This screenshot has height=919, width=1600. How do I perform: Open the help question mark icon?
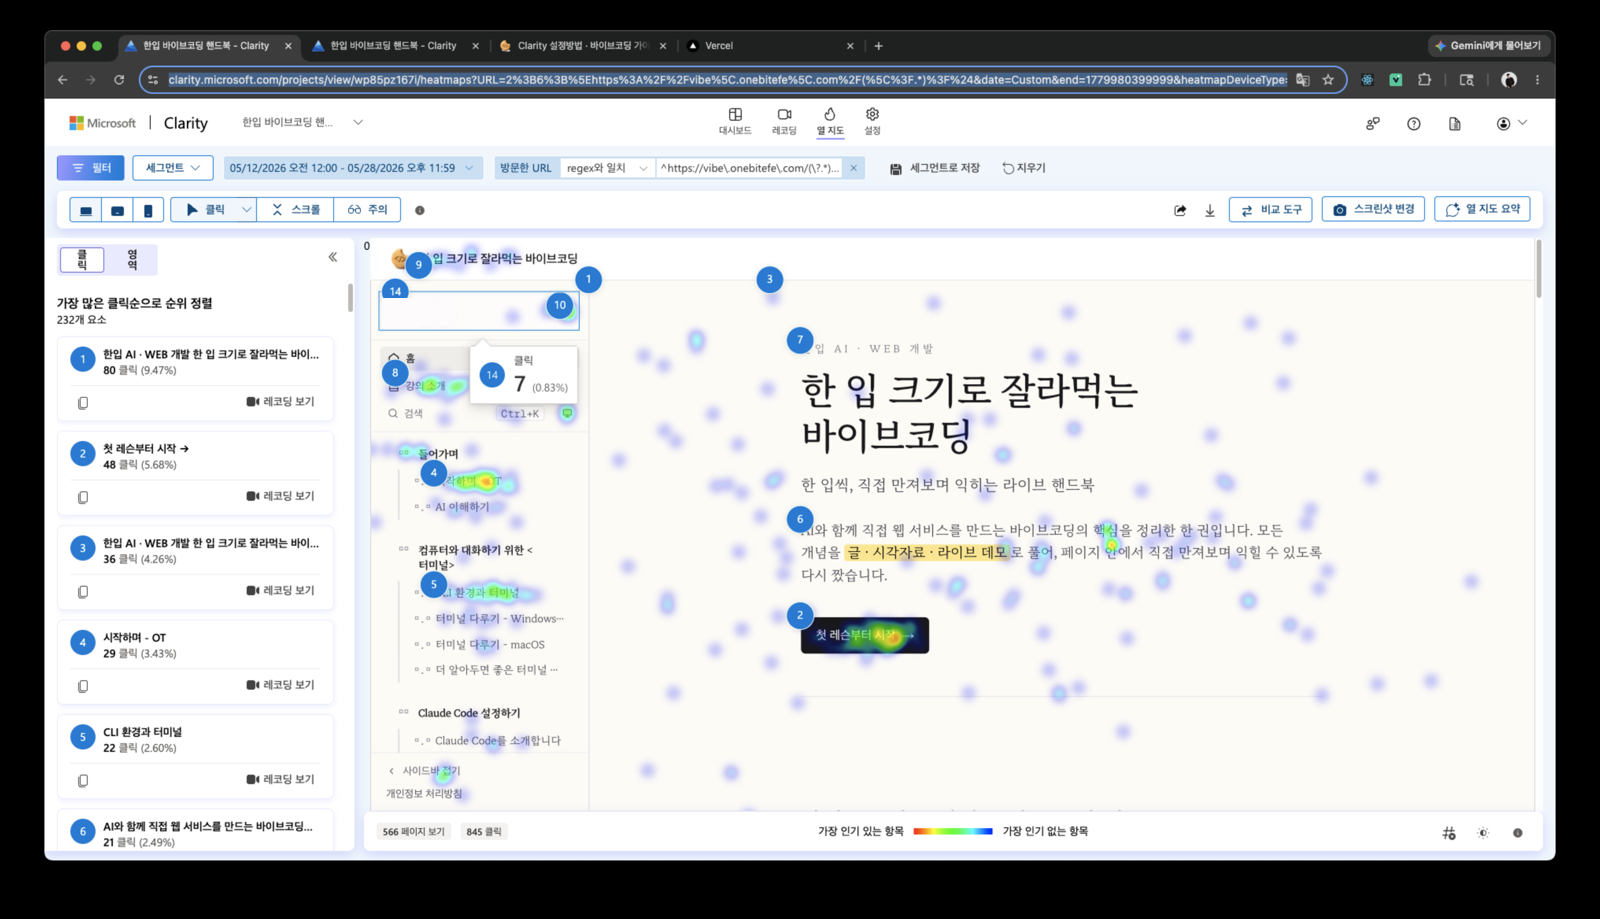[1414, 123]
